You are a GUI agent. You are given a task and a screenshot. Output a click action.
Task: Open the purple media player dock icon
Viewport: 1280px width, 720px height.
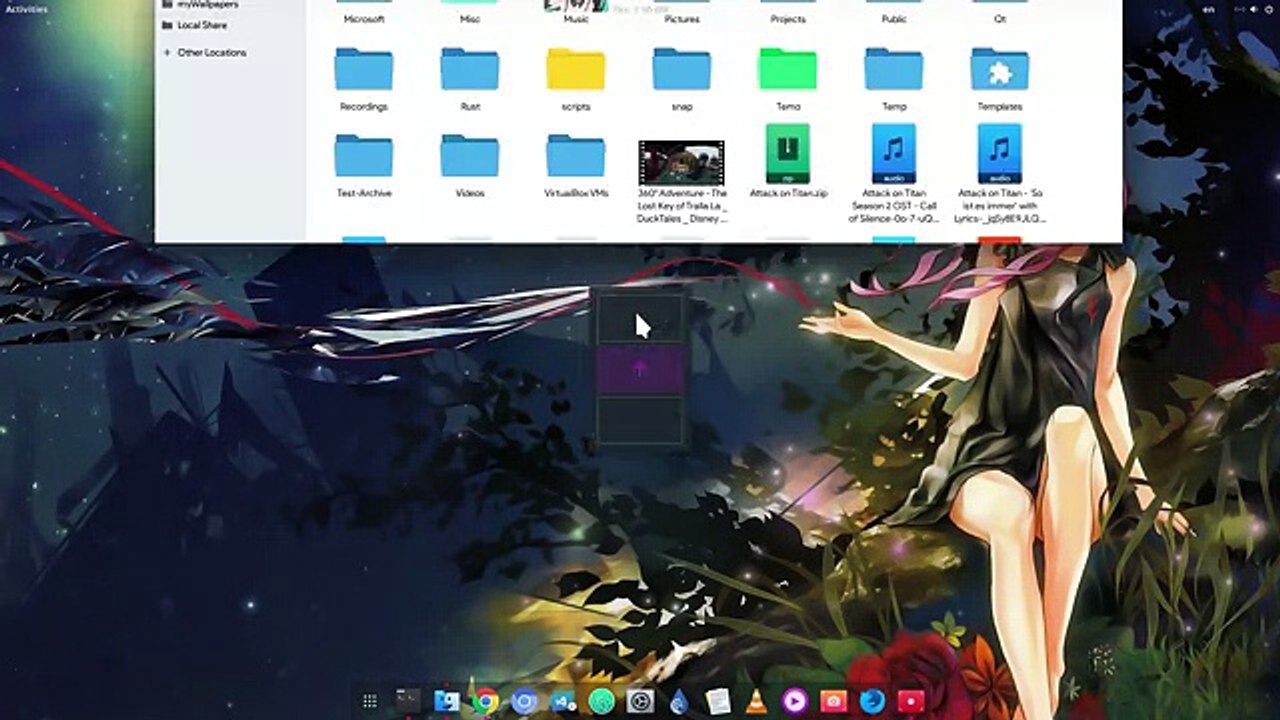[795, 702]
